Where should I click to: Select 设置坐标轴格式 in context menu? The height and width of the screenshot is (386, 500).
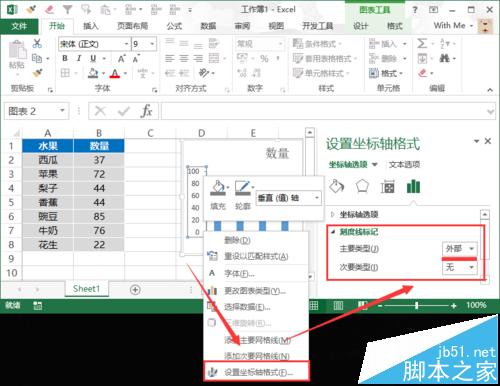click(256, 372)
